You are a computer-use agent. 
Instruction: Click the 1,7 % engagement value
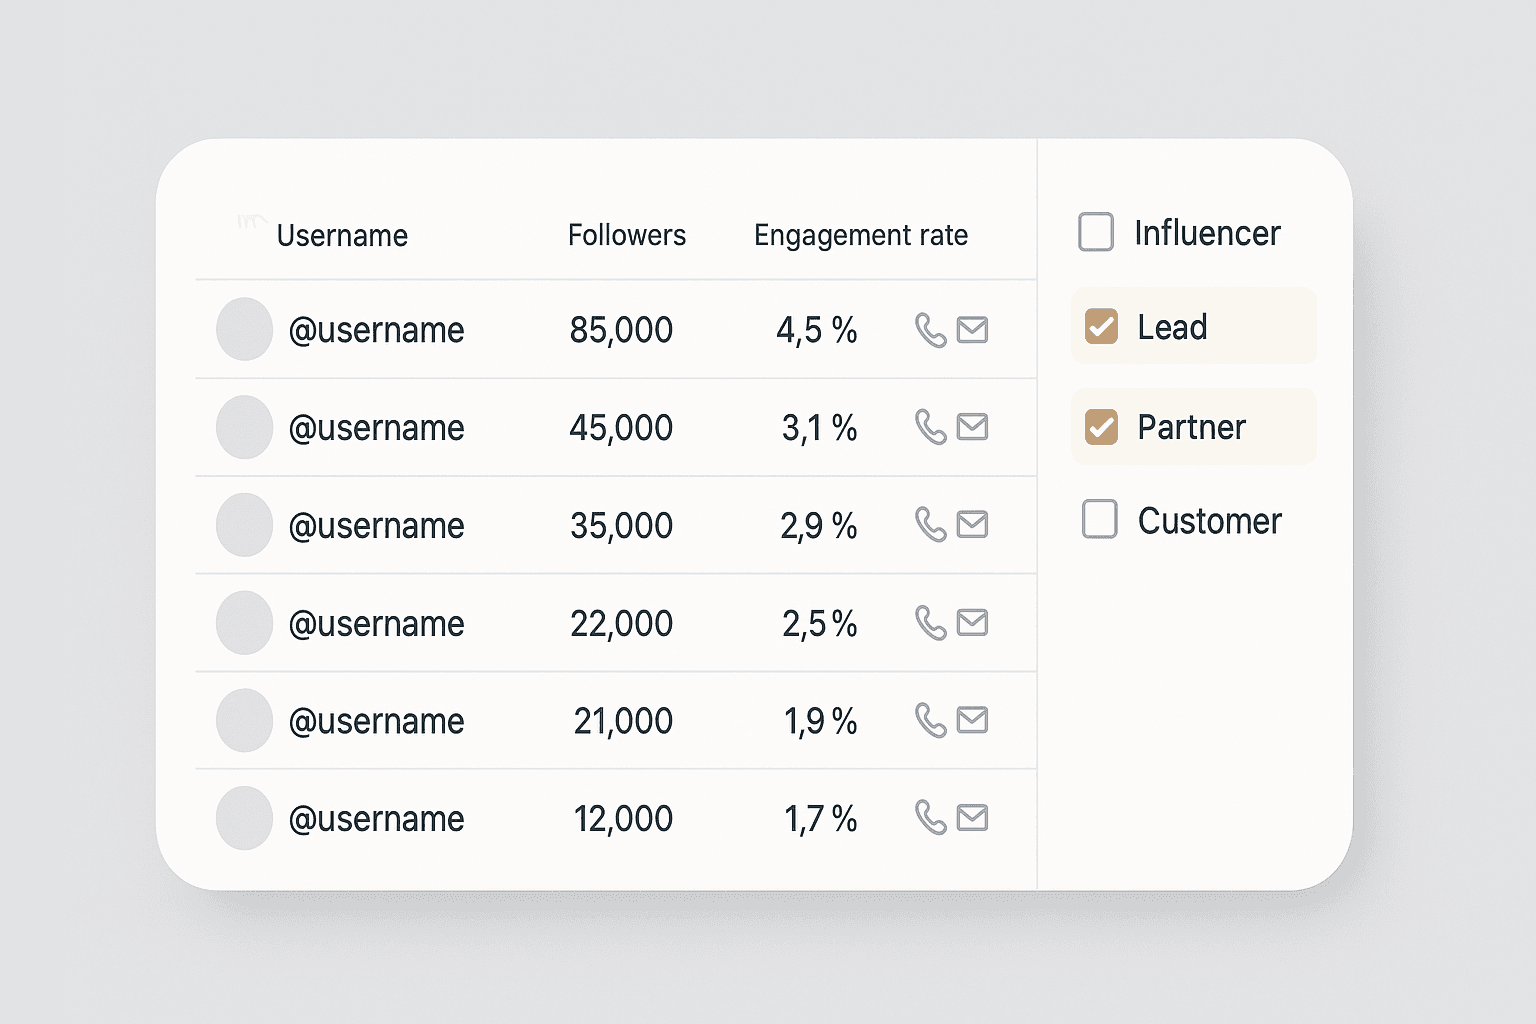click(821, 819)
